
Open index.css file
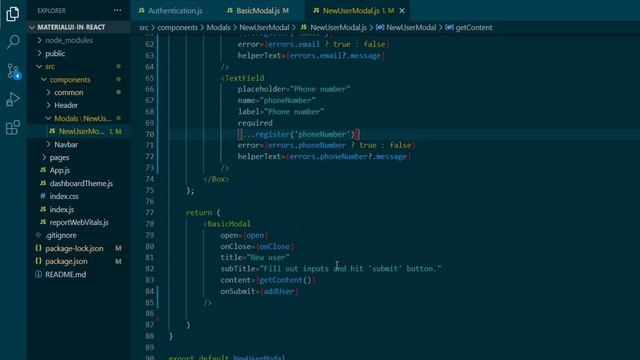(x=64, y=196)
